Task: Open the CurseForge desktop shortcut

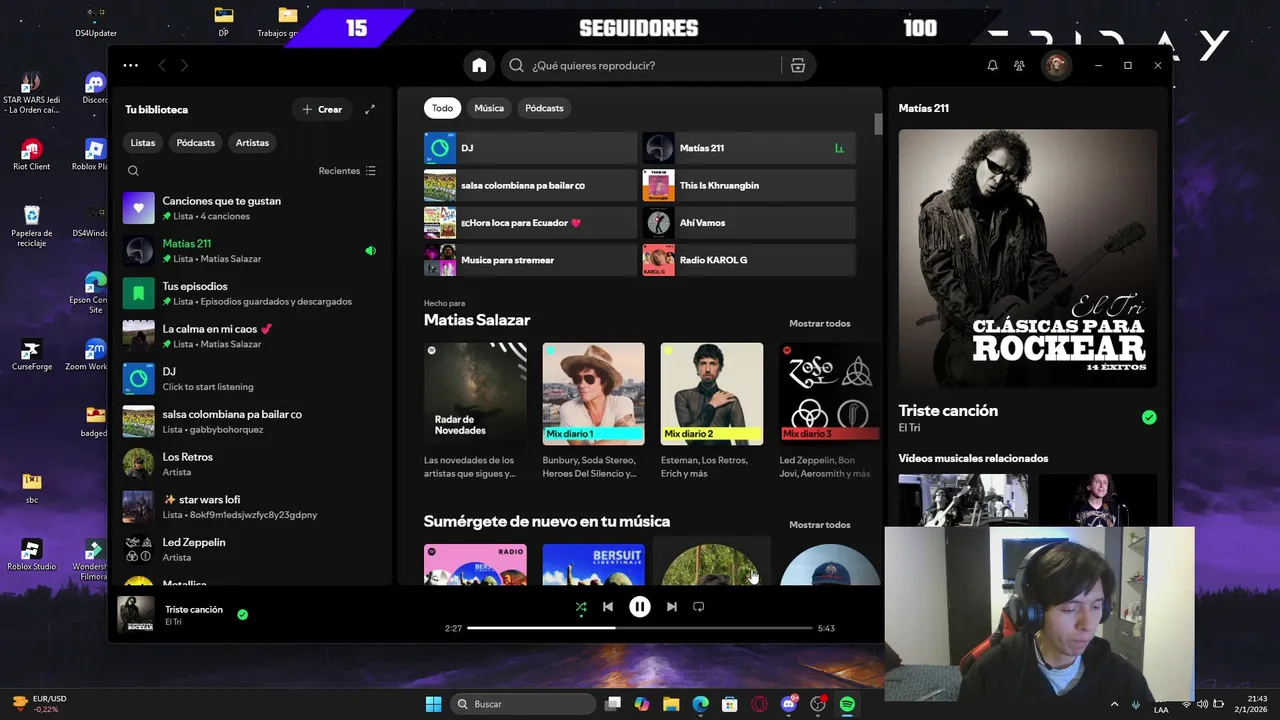Action: pyautogui.click(x=32, y=355)
